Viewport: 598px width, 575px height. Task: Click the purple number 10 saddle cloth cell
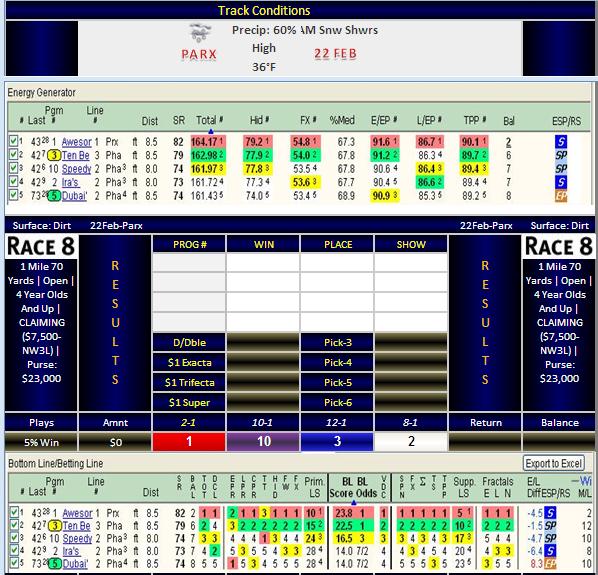(264, 442)
